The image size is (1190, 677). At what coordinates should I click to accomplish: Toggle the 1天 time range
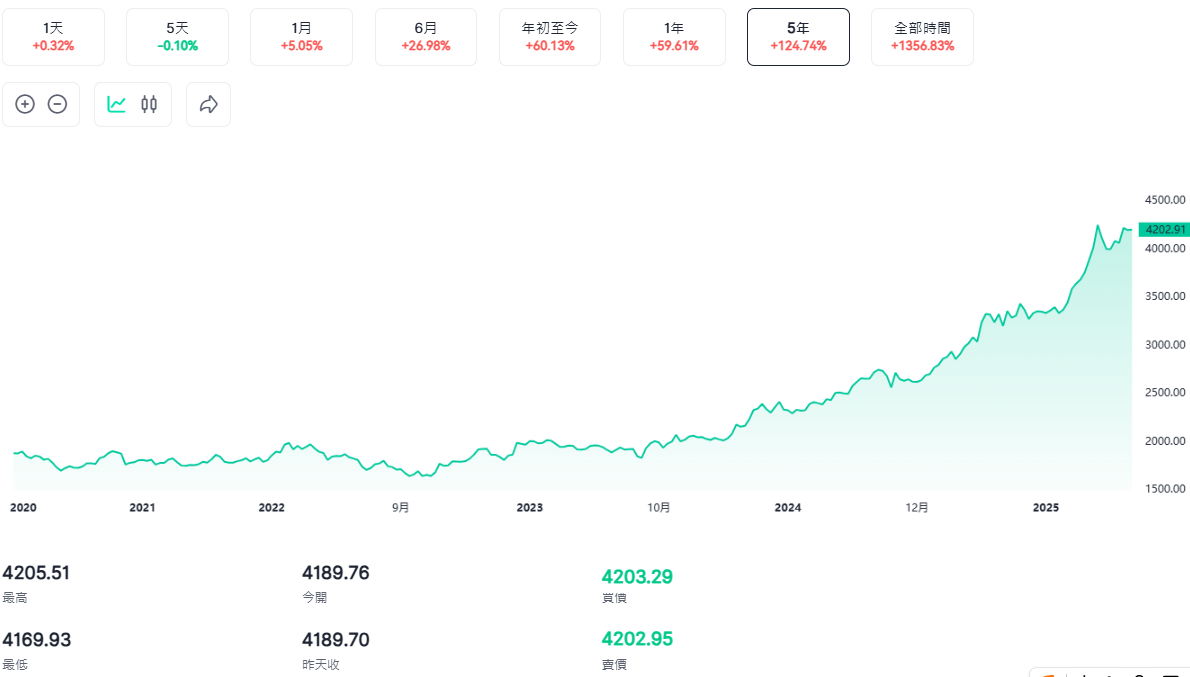tap(53, 36)
